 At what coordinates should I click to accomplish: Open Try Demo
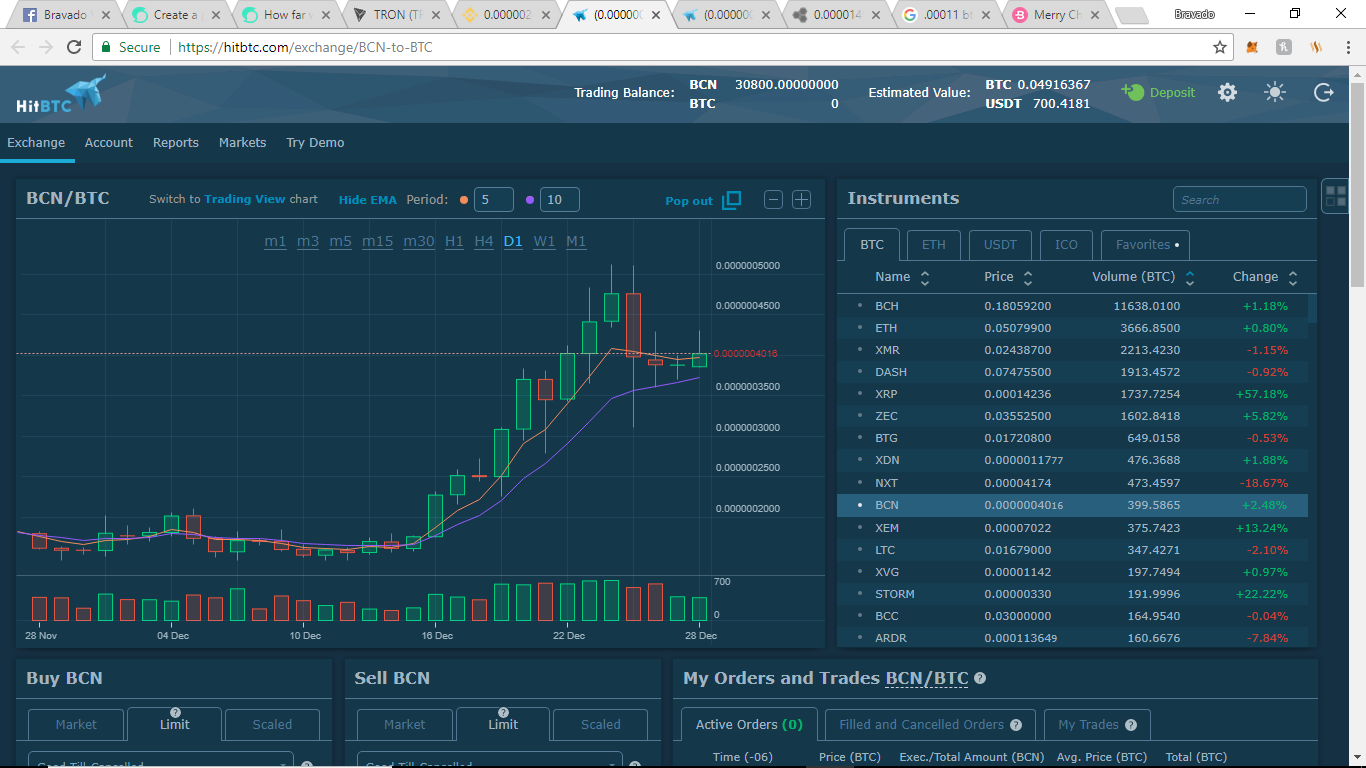(x=315, y=143)
